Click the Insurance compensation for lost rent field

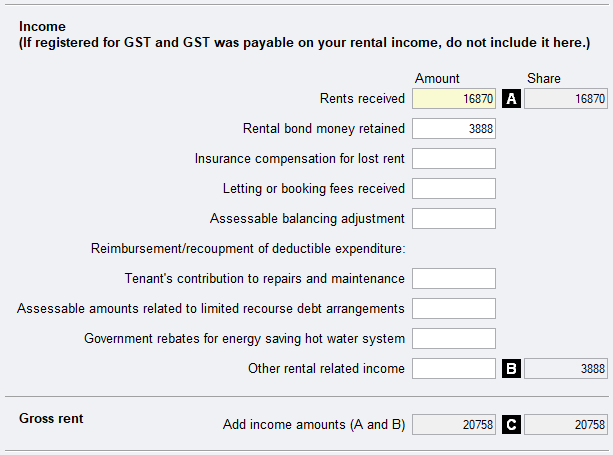click(454, 159)
